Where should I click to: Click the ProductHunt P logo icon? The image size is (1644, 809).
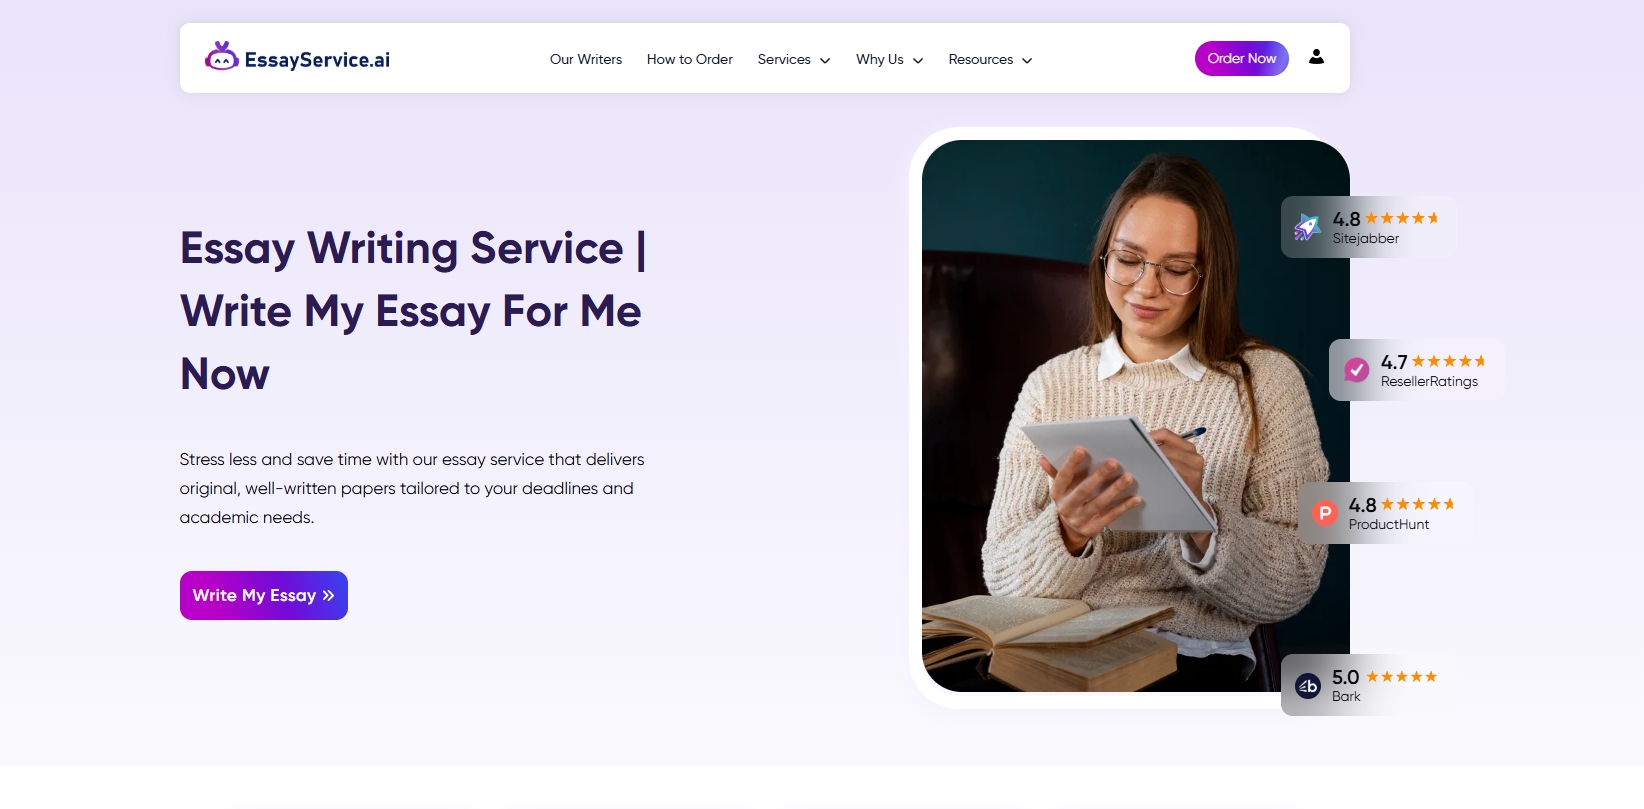click(1324, 513)
